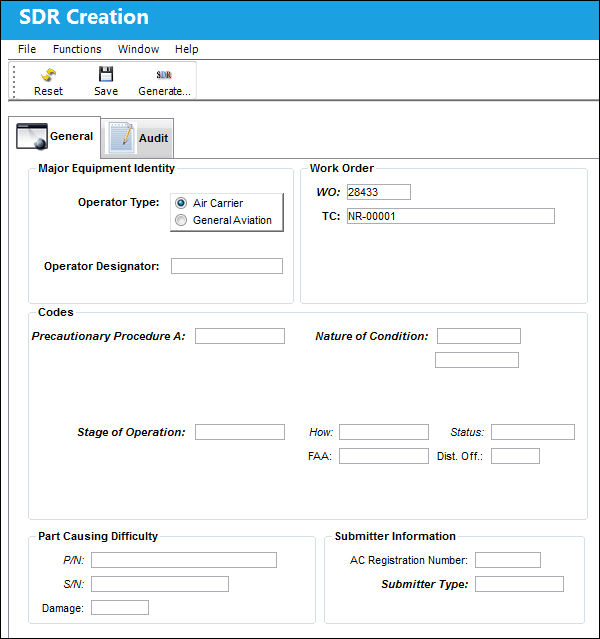600x639 pixels.
Task: Click the WO input field
Action: [x=379, y=192]
